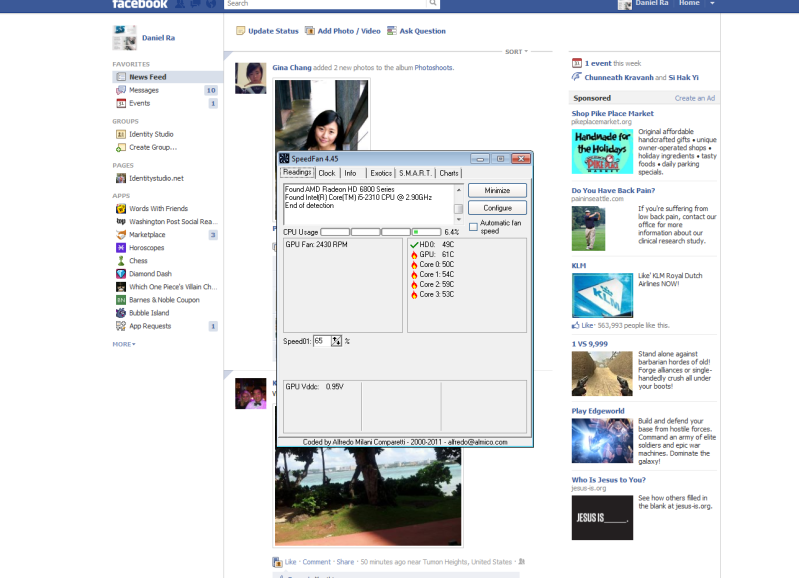Switch to the S.M.A.R.T. tab
799x578 pixels.
pyautogui.click(x=415, y=173)
